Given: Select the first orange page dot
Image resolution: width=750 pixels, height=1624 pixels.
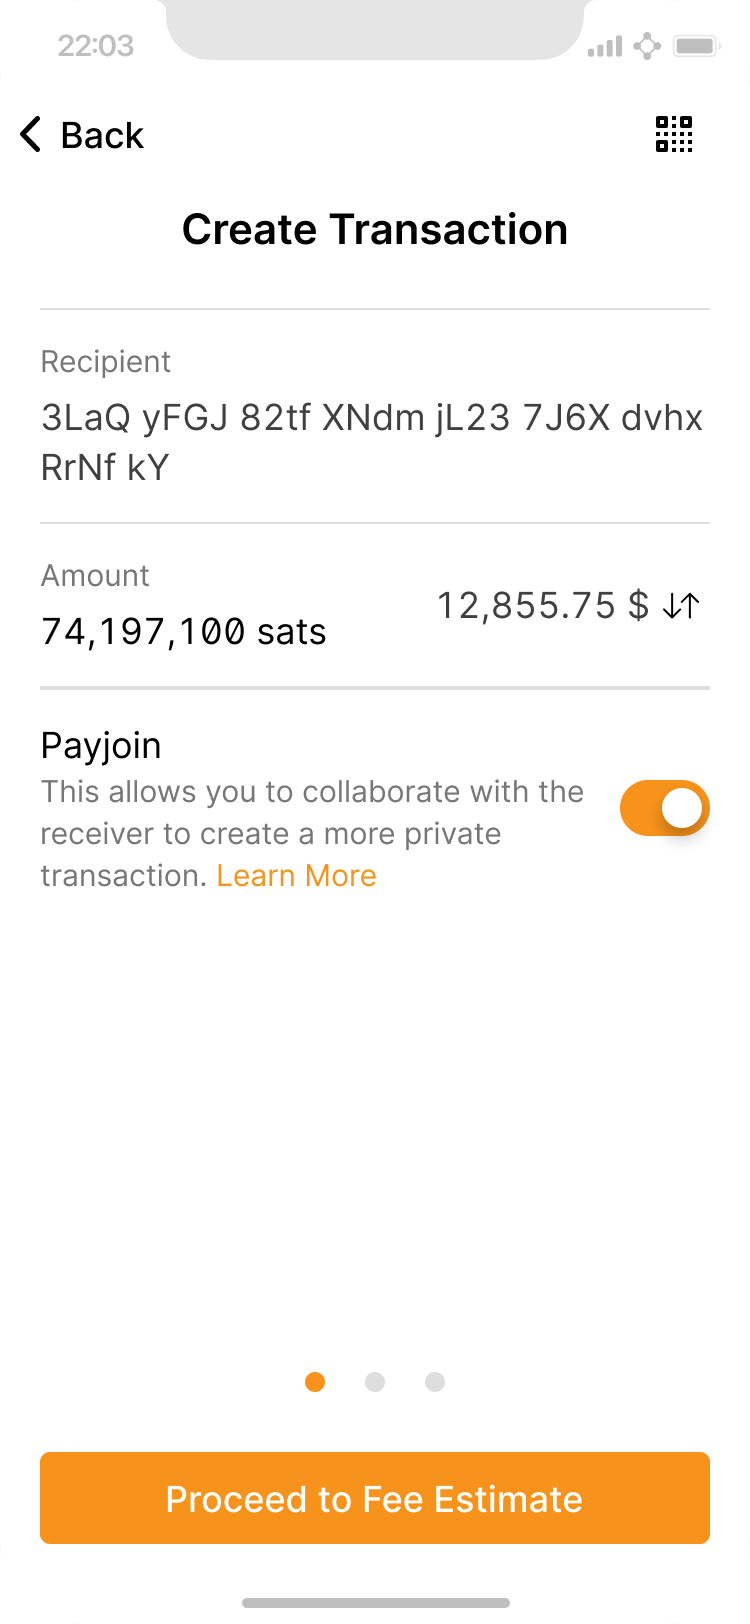Looking at the screenshot, I should click(x=315, y=1382).
